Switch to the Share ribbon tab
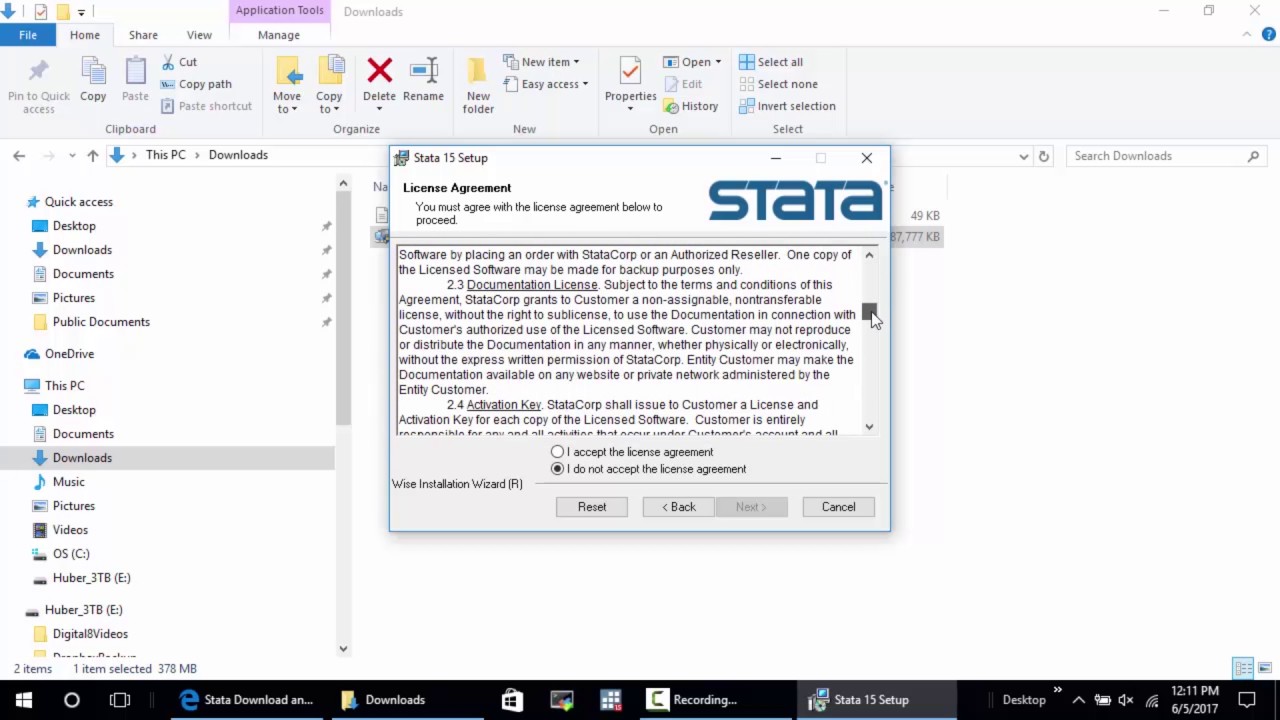Viewport: 1280px width, 720px height. (x=143, y=35)
